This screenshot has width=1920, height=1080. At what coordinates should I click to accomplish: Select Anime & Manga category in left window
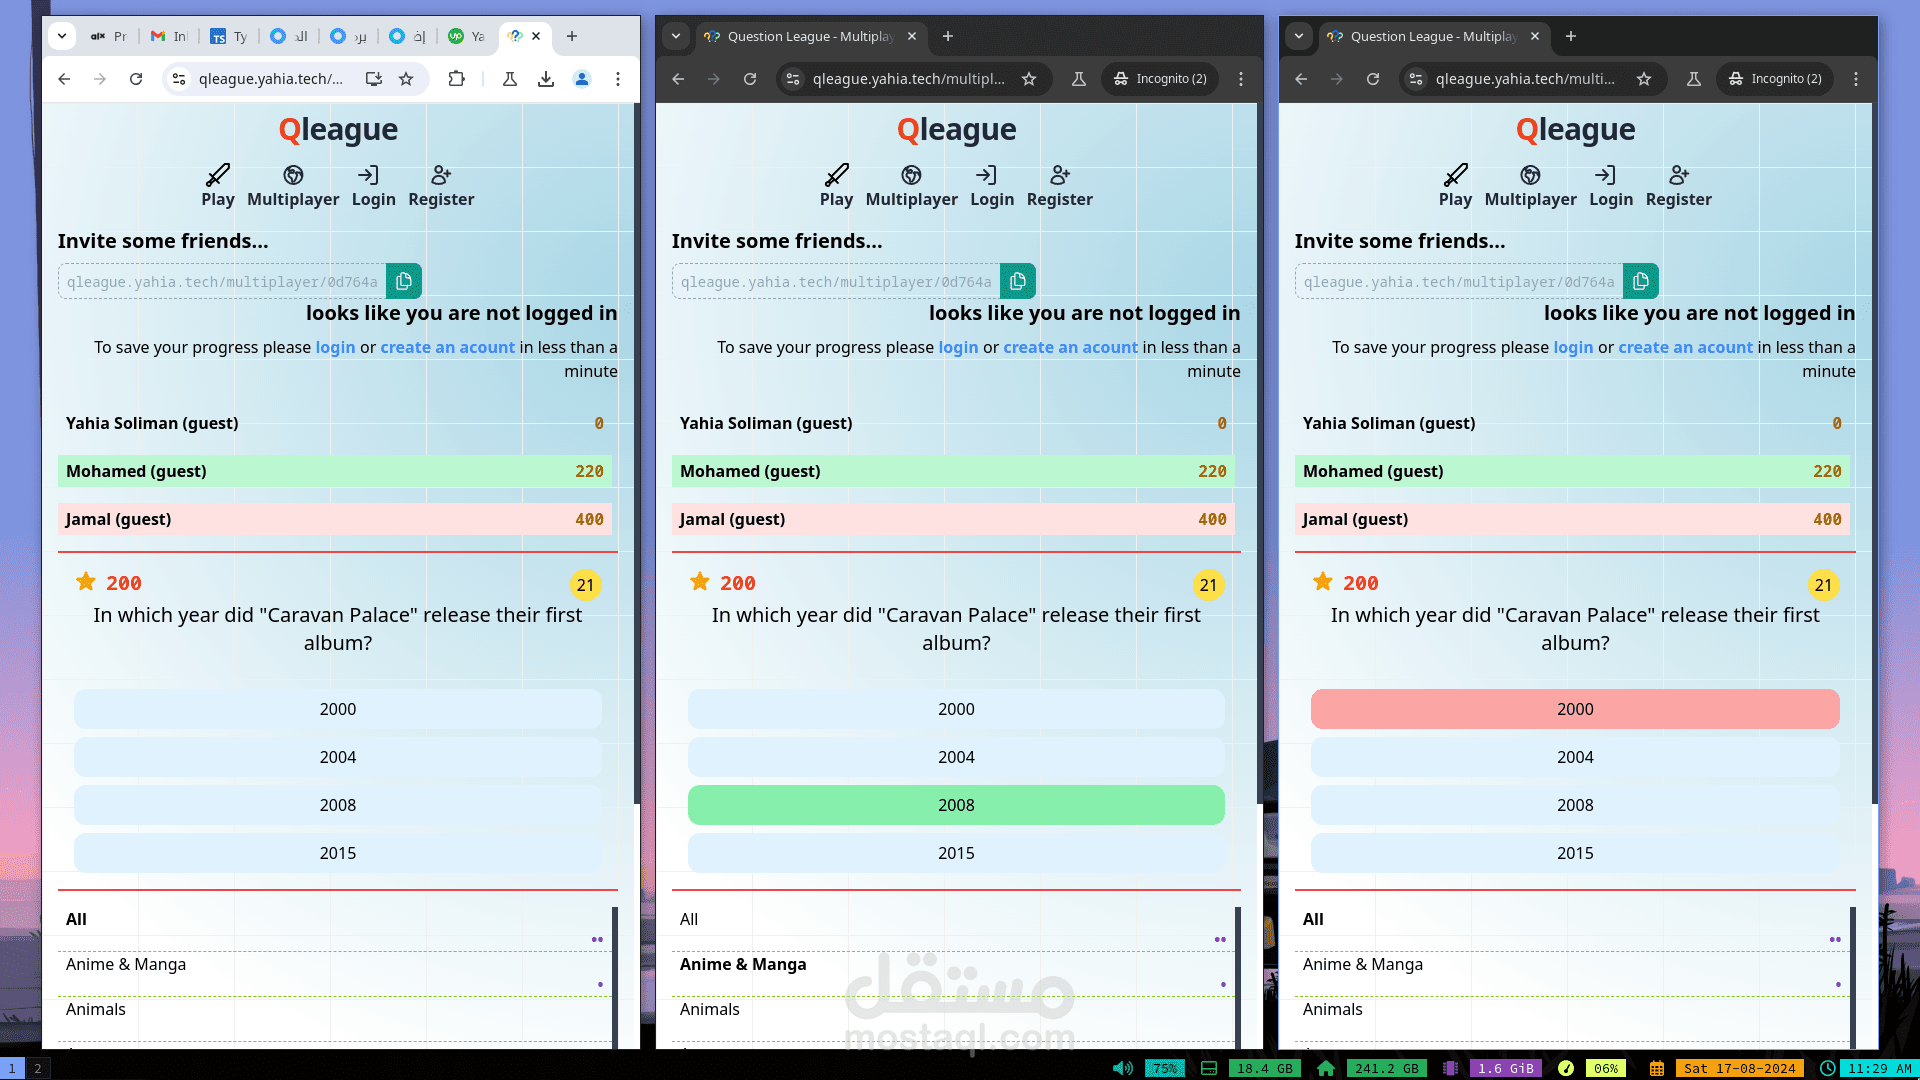click(x=126, y=964)
